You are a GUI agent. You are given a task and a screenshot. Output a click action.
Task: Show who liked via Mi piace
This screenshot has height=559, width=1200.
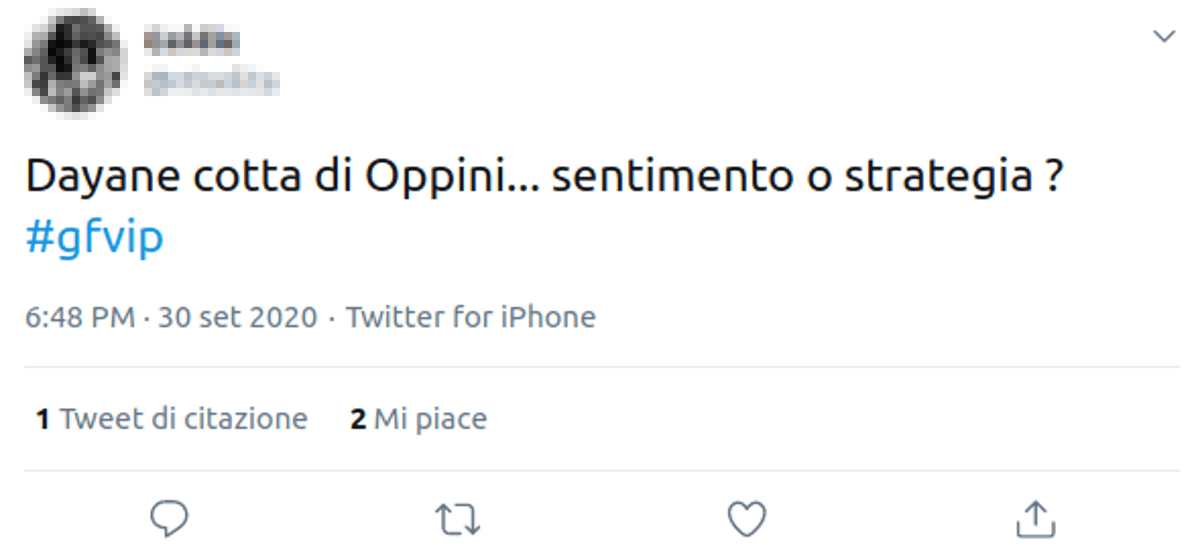click(x=430, y=418)
